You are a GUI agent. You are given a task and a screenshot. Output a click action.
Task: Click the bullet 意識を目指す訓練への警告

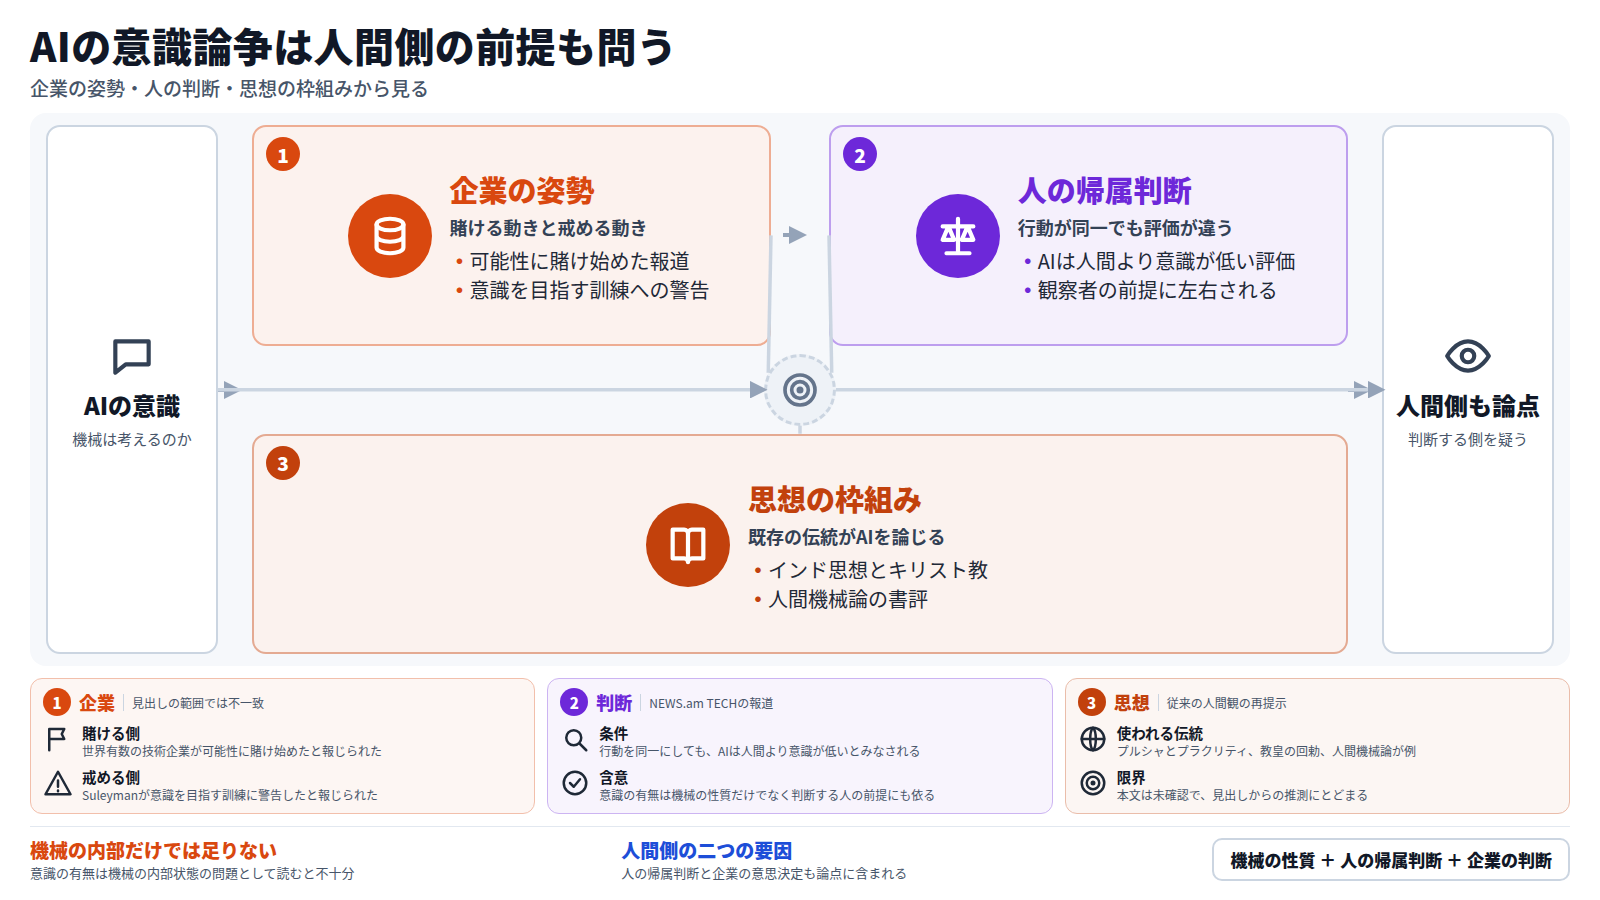[x=590, y=290]
